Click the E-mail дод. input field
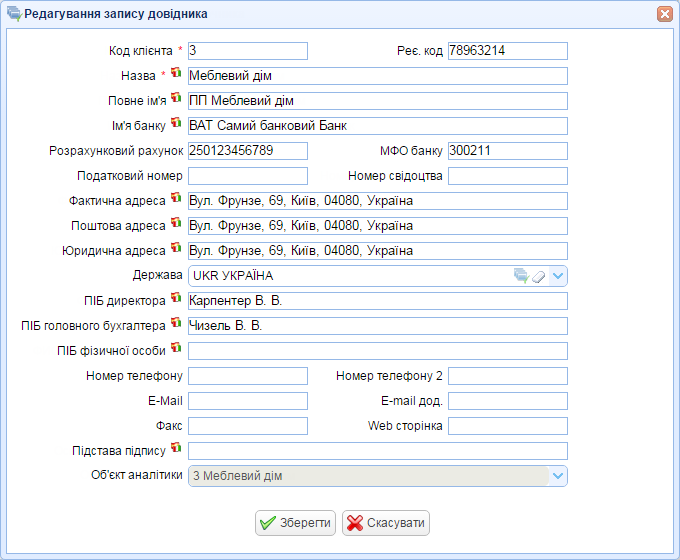This screenshot has width=680, height=560. 508,401
